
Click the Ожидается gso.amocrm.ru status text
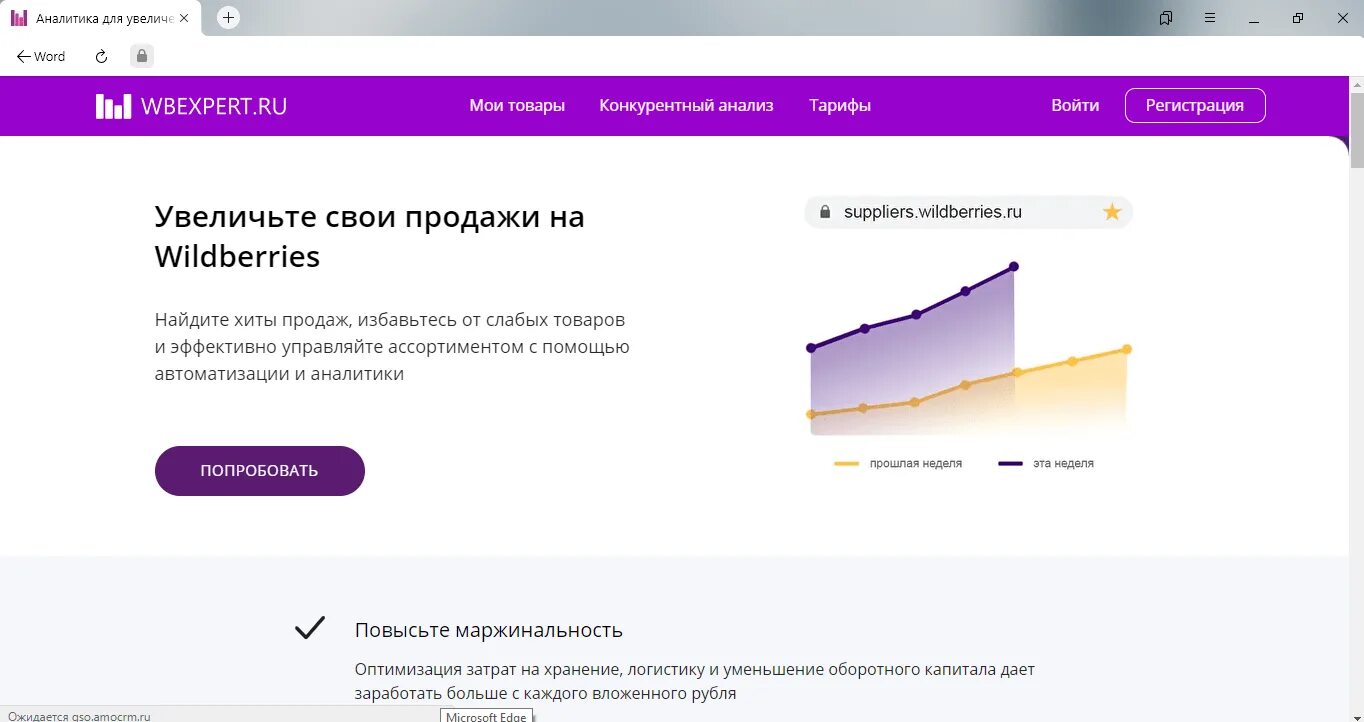[x=80, y=716]
